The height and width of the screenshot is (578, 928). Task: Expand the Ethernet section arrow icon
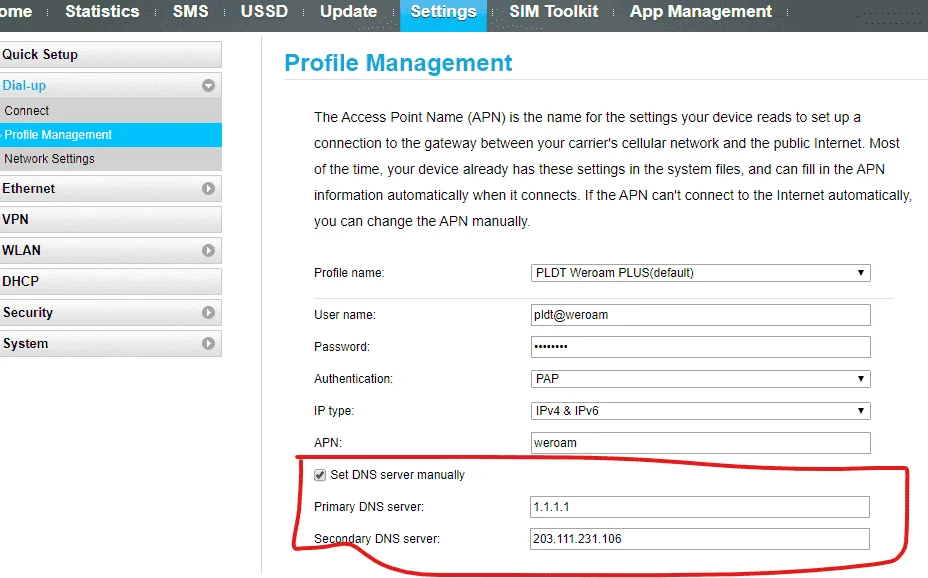point(208,188)
